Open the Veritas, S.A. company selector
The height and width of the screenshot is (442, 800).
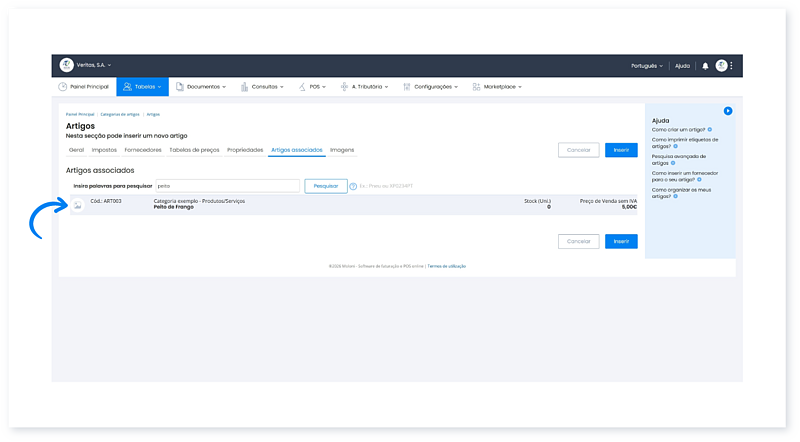[94, 65]
